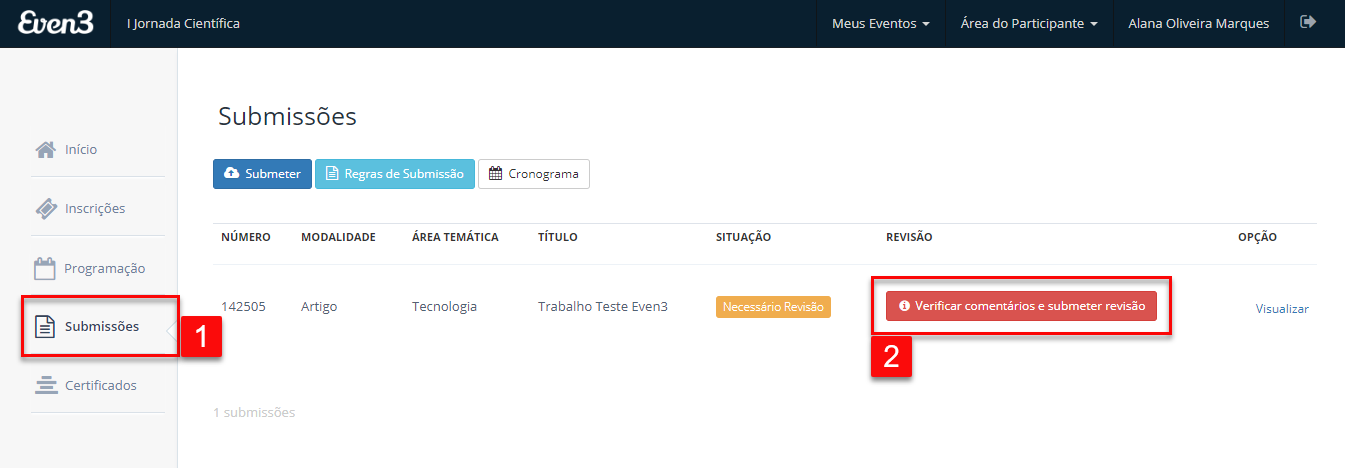Click the logout arrow icon
Image resolution: width=1345 pixels, height=468 pixels.
(1307, 22)
